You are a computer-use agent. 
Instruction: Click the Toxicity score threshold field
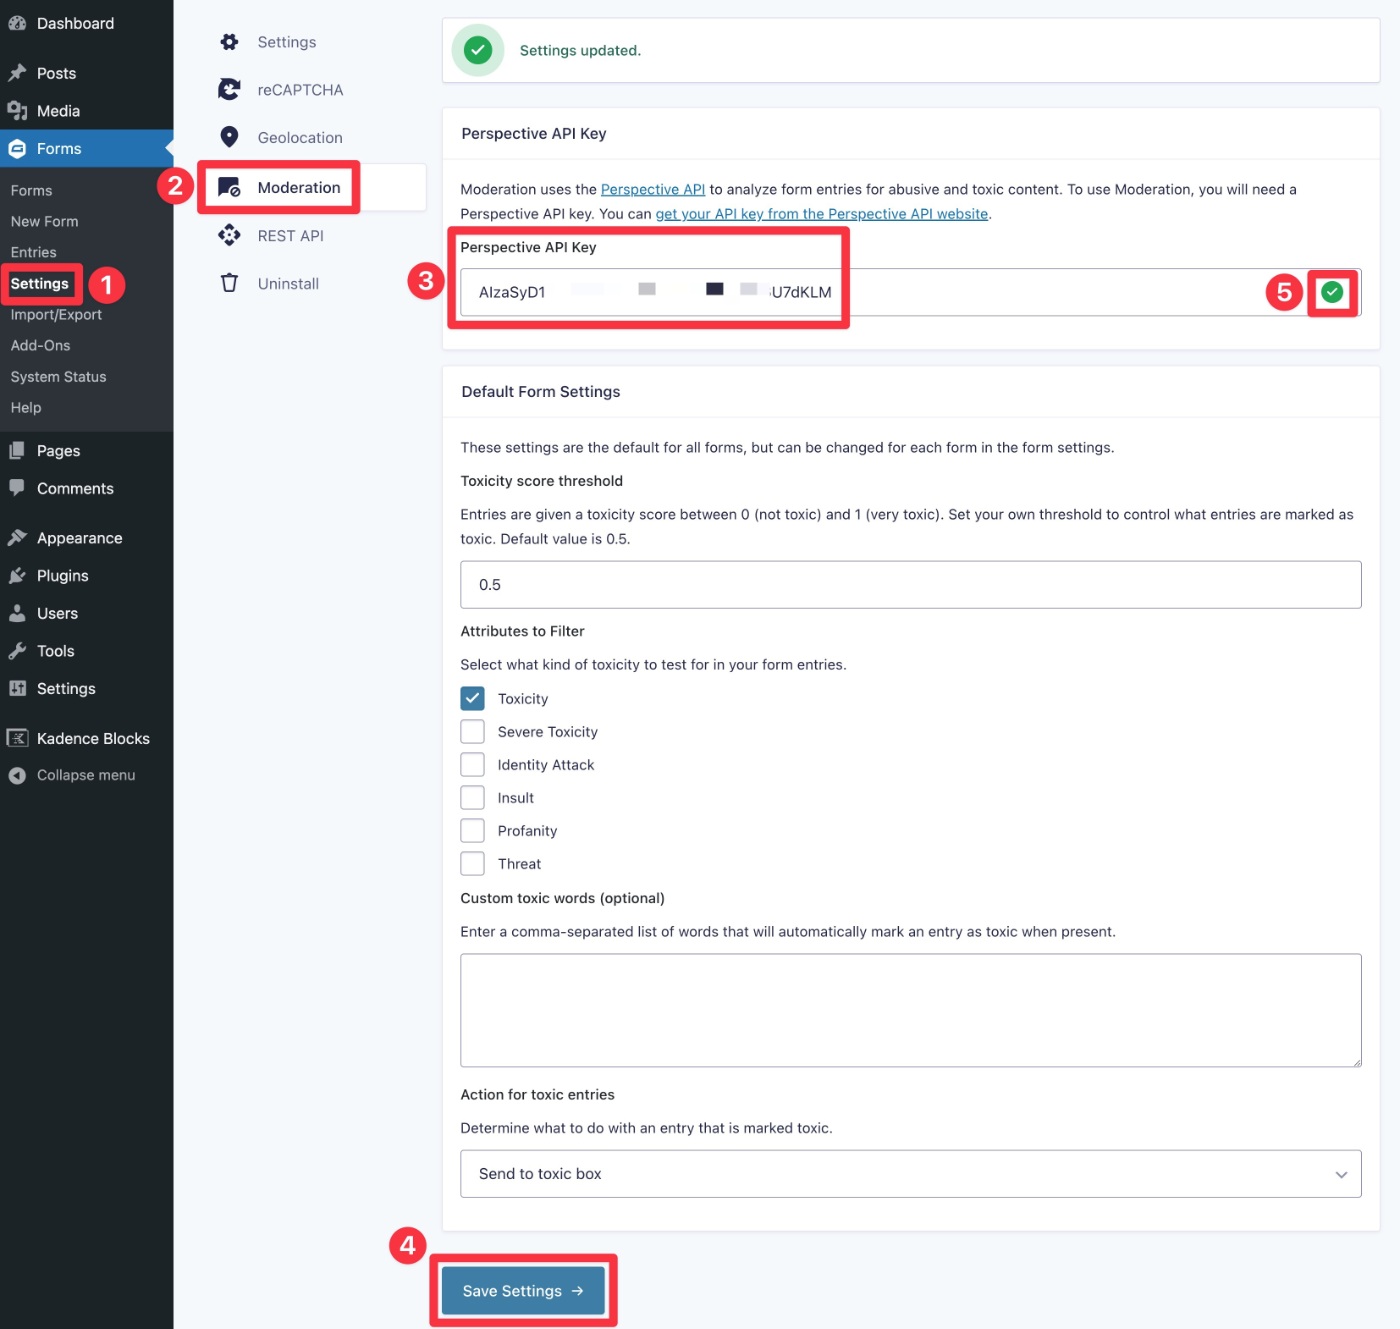coord(910,585)
